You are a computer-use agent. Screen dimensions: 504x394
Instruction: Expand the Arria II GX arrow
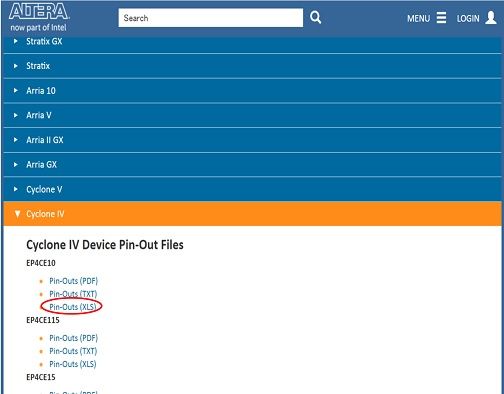click(16, 140)
